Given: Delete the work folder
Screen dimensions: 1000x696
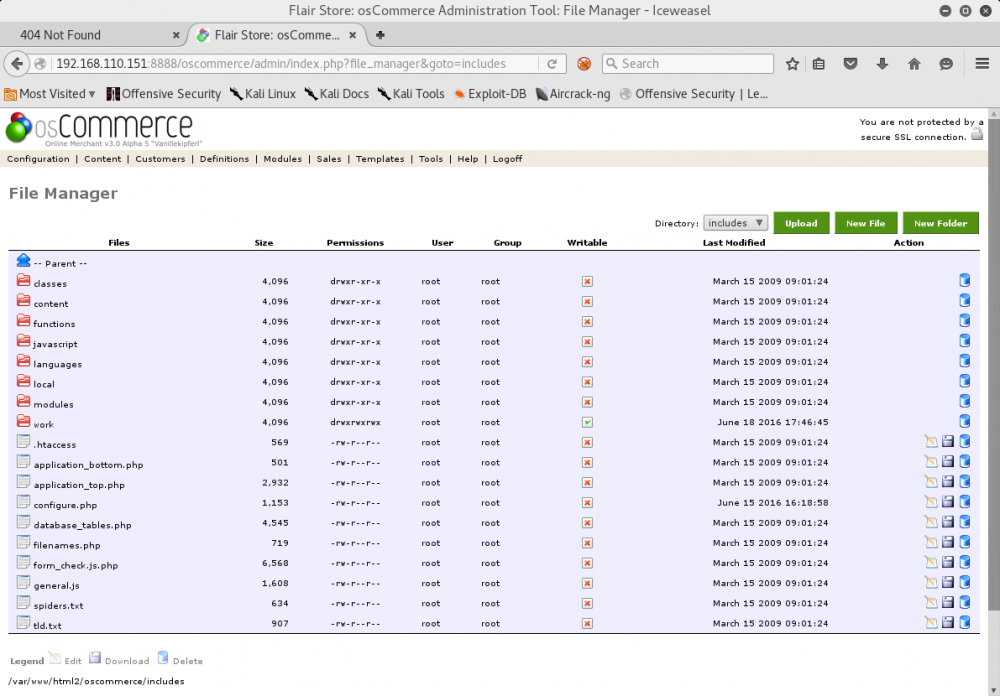Looking at the screenshot, I should pos(965,422).
